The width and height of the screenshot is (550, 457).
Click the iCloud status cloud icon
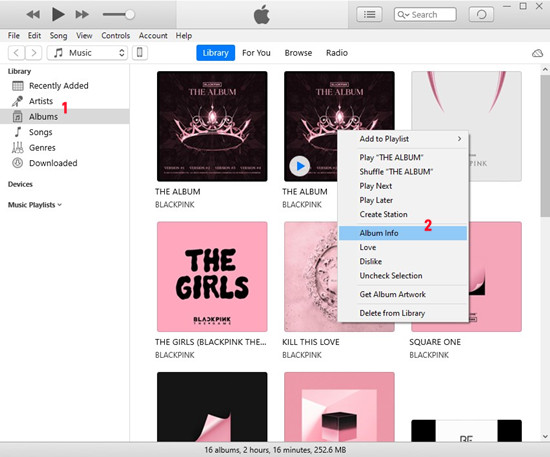coord(537,53)
